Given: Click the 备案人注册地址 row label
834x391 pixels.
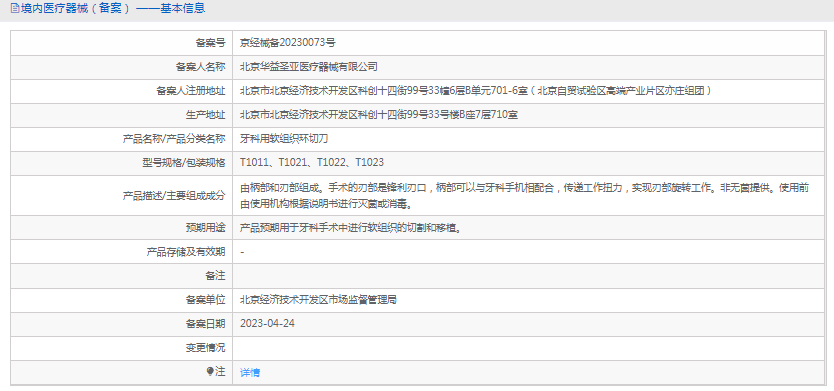Looking at the screenshot, I should tap(190, 91).
